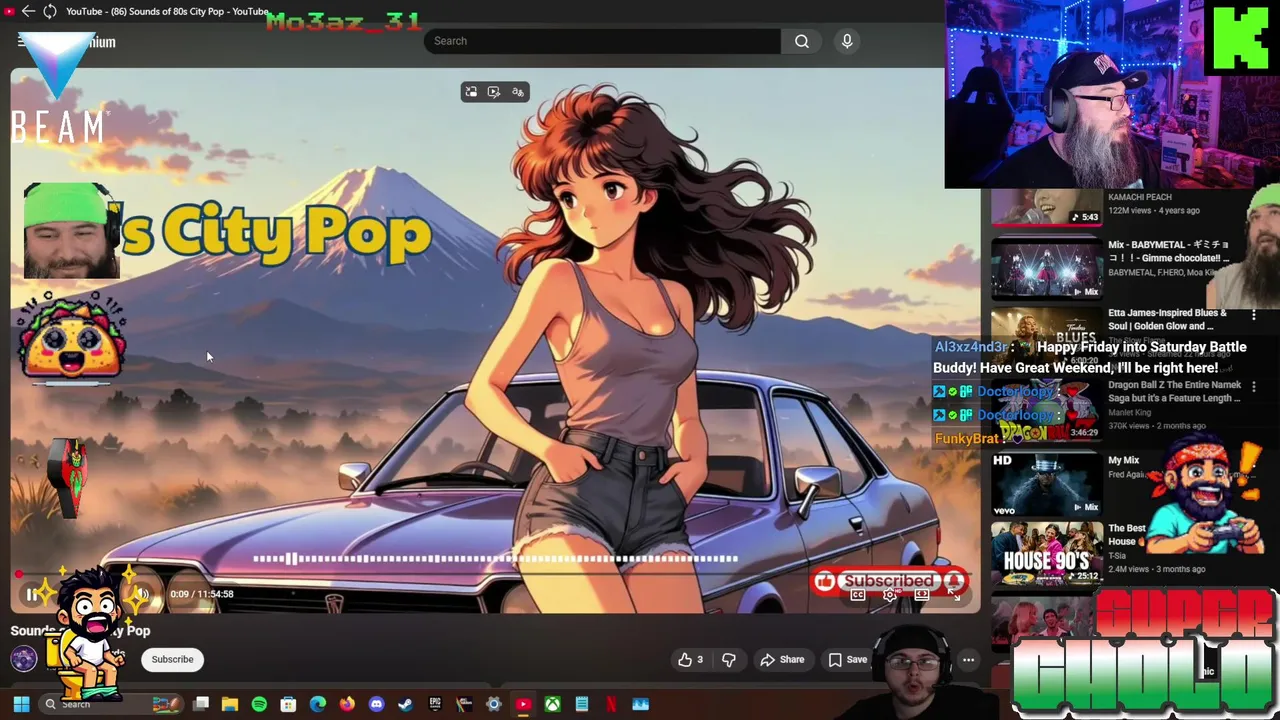Open Firefox from the taskbar
The width and height of the screenshot is (1280, 720).
click(x=347, y=704)
